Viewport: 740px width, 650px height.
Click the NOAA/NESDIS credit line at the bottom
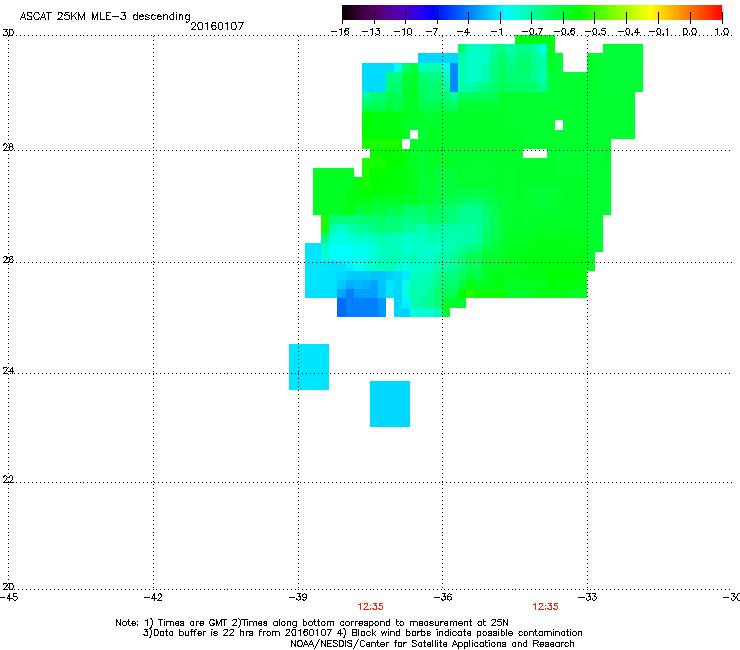pos(432,644)
